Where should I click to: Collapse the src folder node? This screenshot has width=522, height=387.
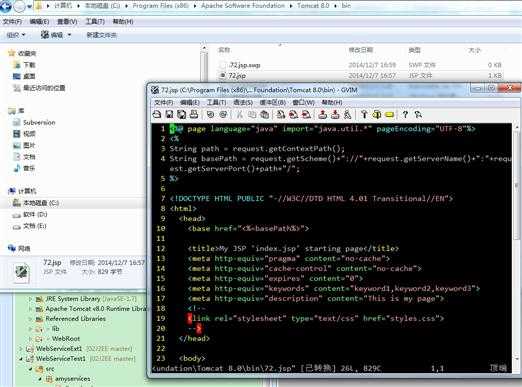31,369
